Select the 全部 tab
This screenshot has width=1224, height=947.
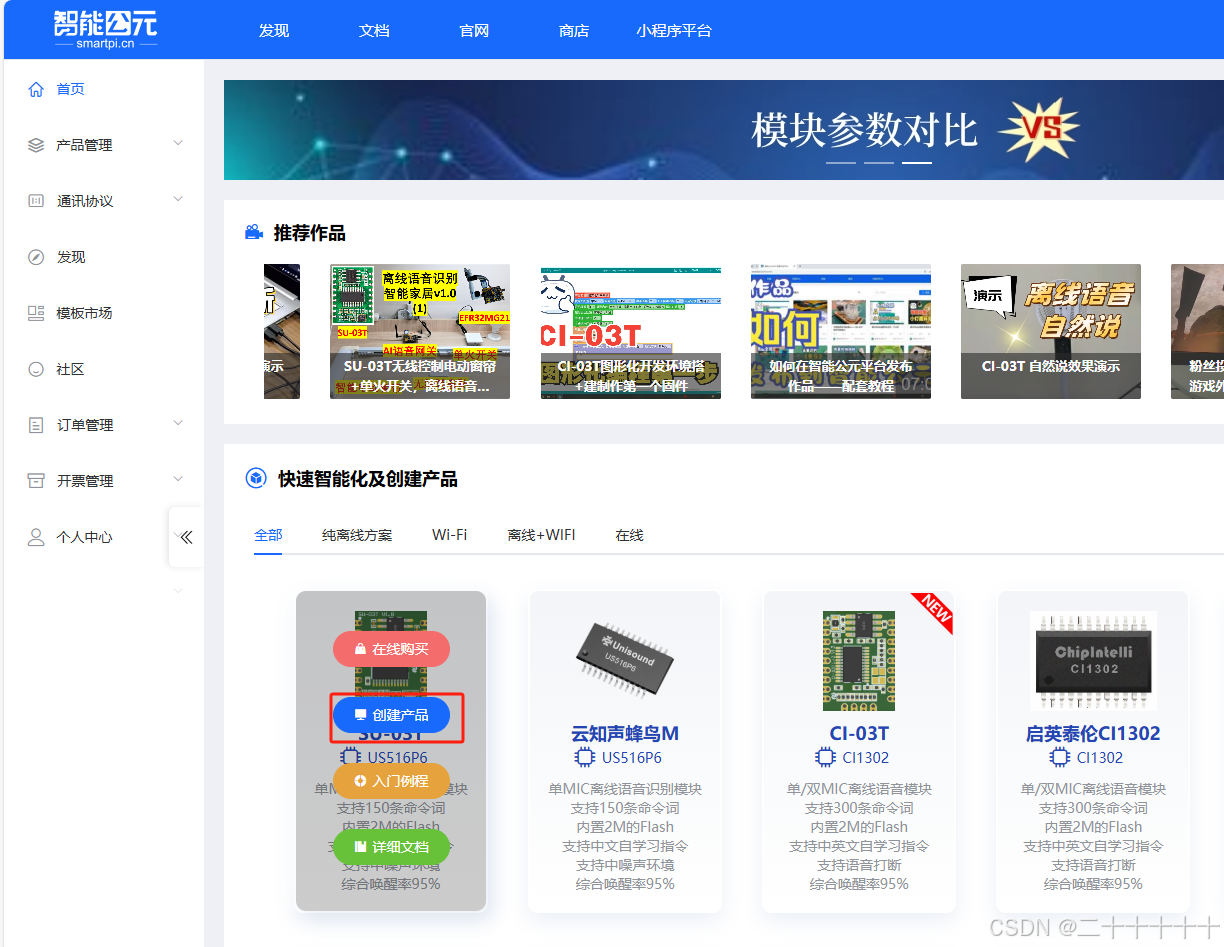click(x=268, y=535)
